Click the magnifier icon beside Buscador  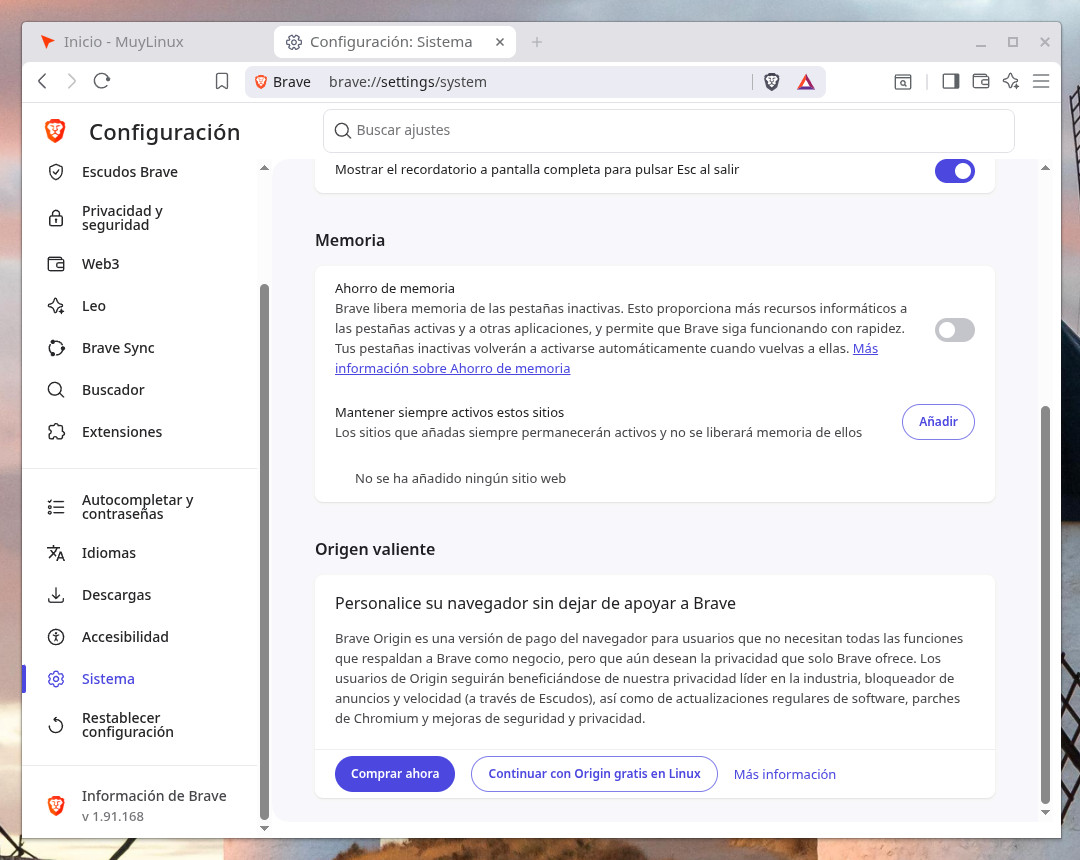(56, 390)
